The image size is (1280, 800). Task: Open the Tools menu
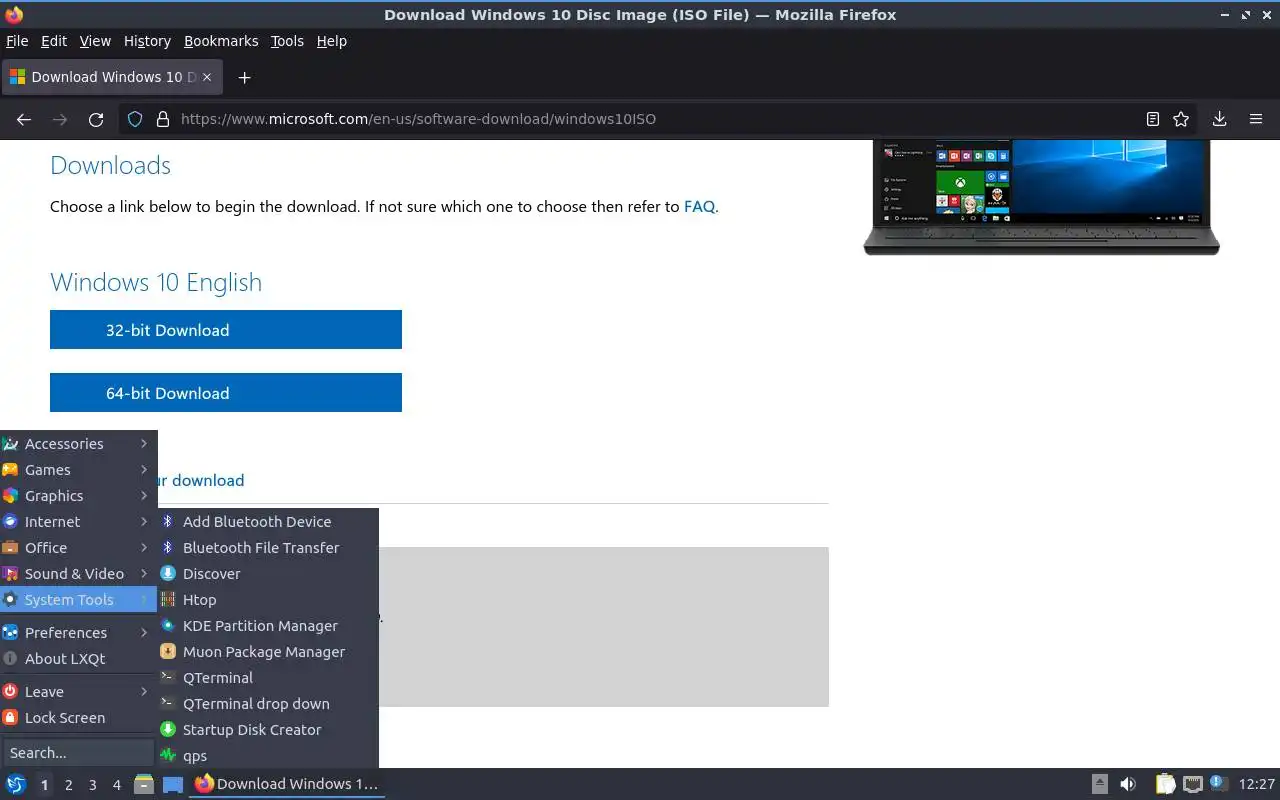[x=287, y=41]
